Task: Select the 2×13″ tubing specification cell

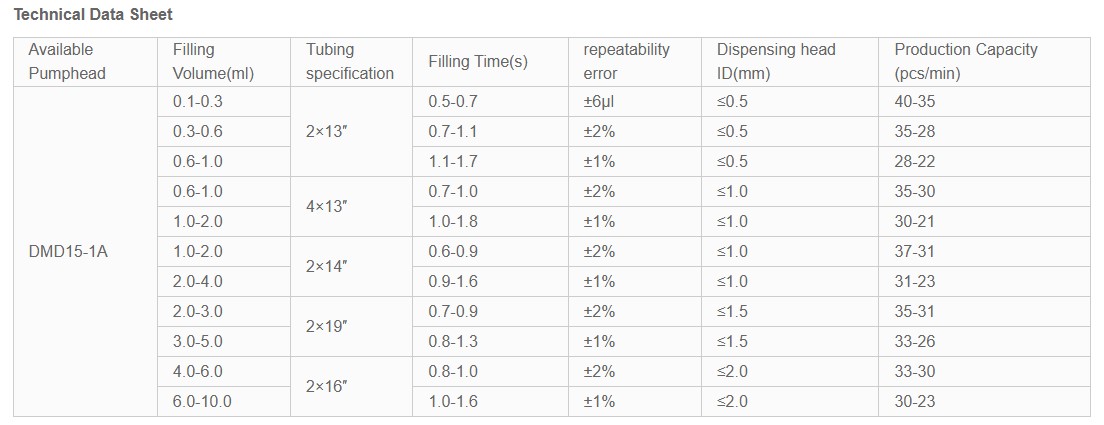Action: pos(334,131)
